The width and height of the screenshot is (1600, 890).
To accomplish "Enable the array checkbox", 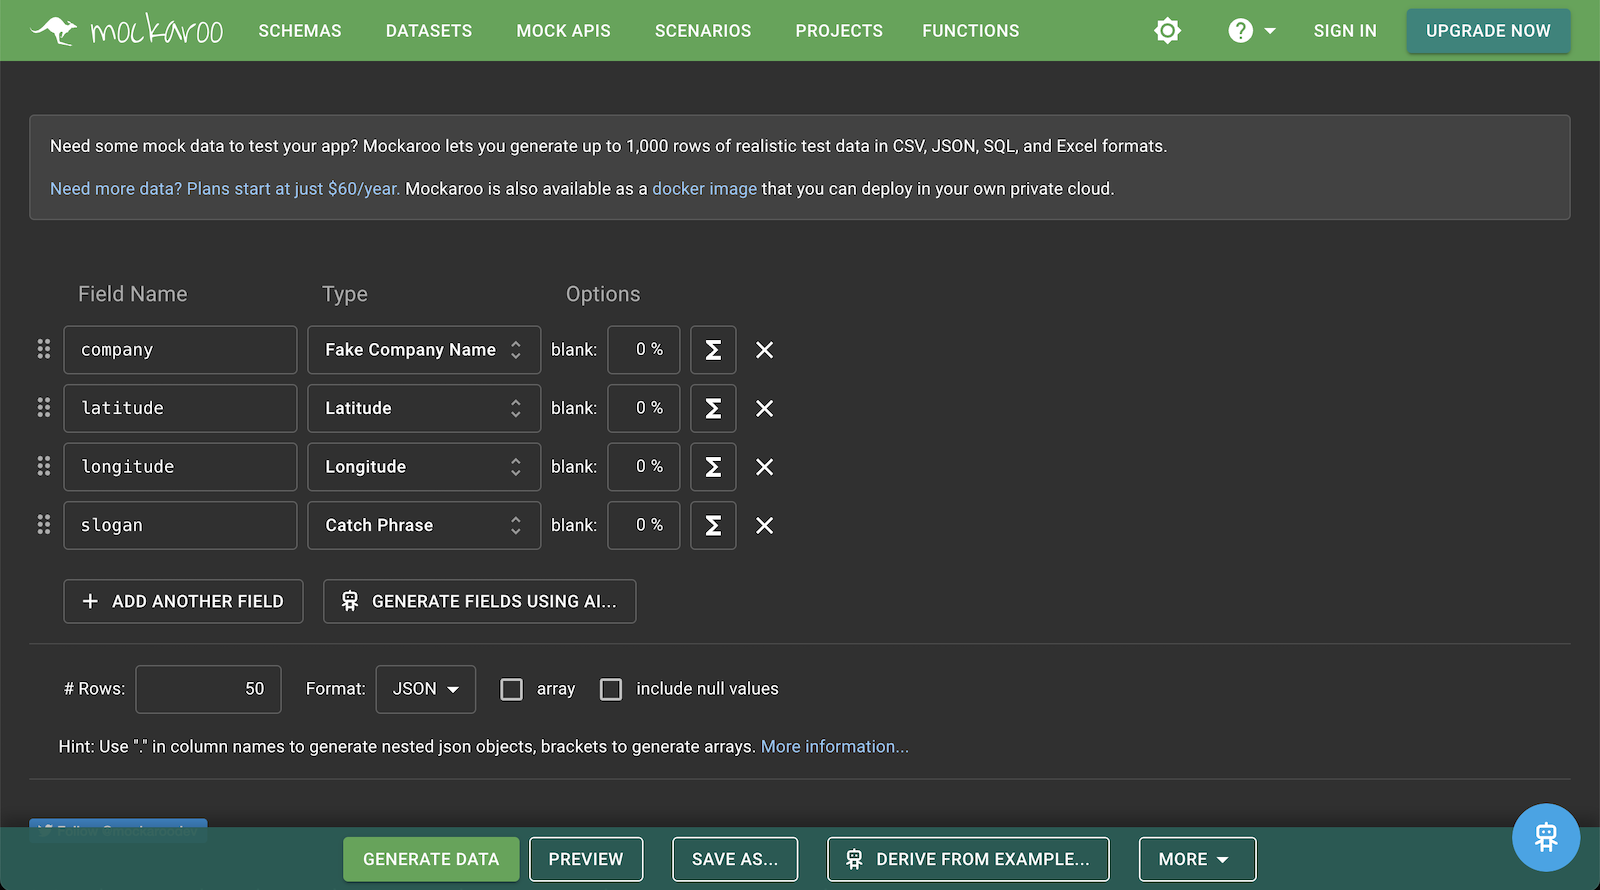I will tap(512, 689).
